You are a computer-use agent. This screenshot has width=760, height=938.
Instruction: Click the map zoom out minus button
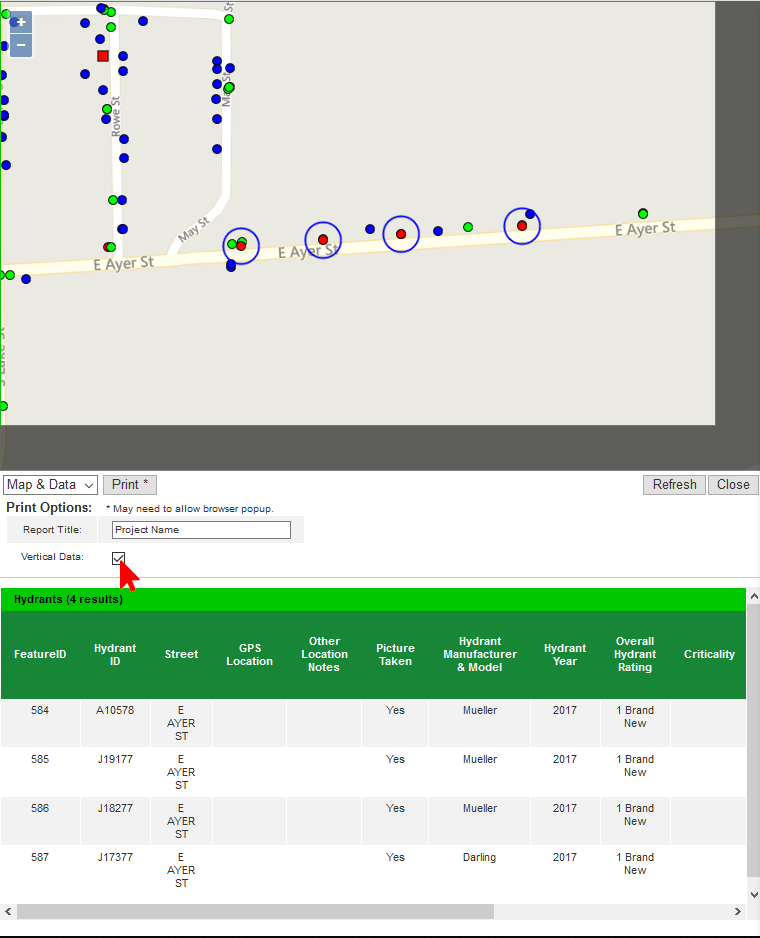point(21,45)
